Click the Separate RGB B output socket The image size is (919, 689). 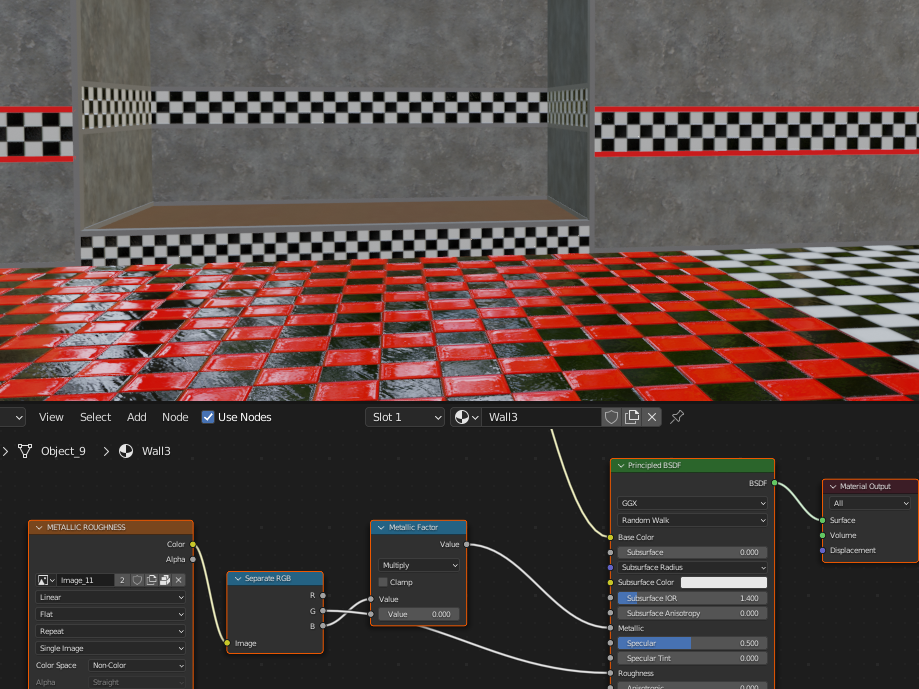click(323, 626)
